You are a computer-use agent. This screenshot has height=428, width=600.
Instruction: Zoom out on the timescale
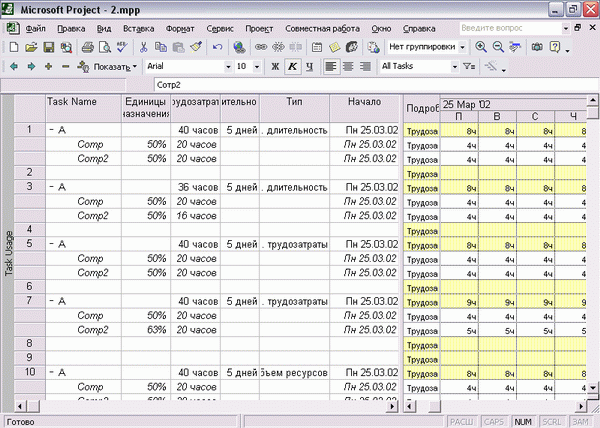(x=498, y=47)
